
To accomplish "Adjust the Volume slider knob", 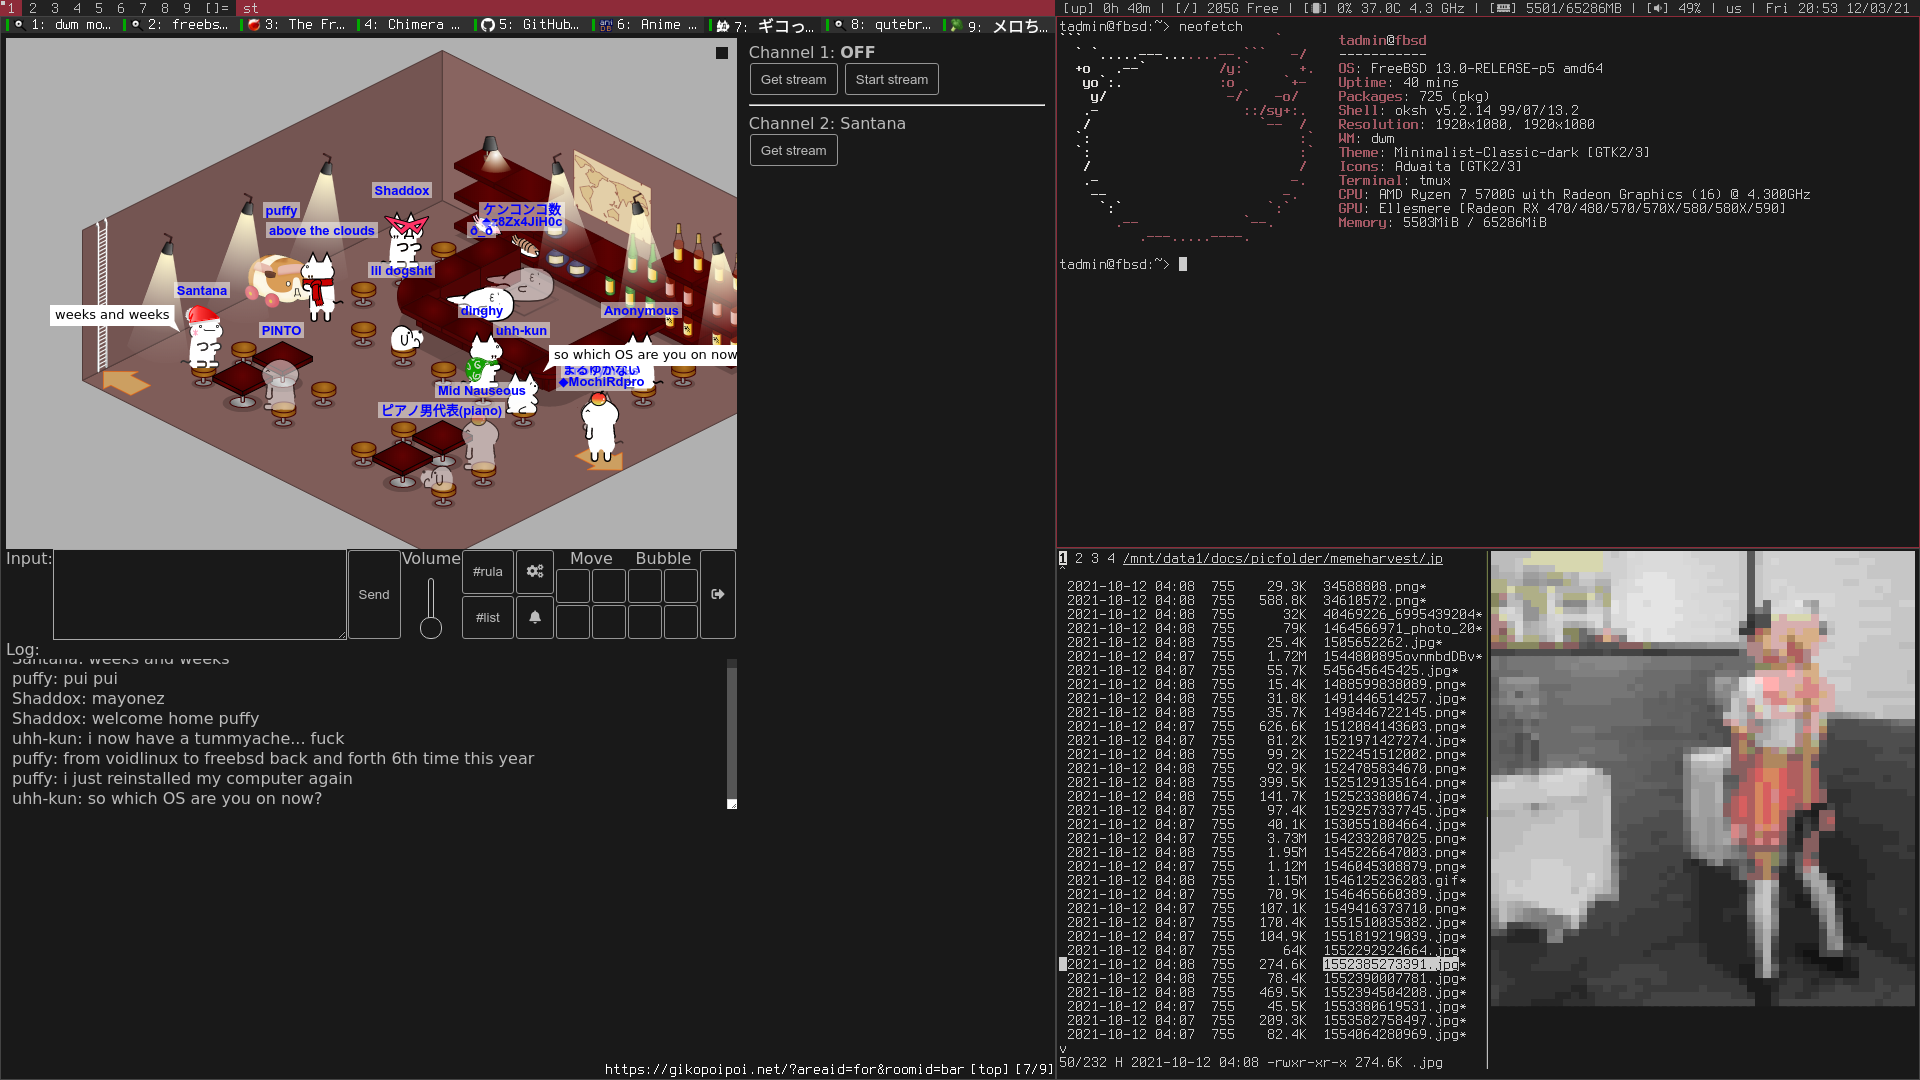I will (x=431, y=628).
